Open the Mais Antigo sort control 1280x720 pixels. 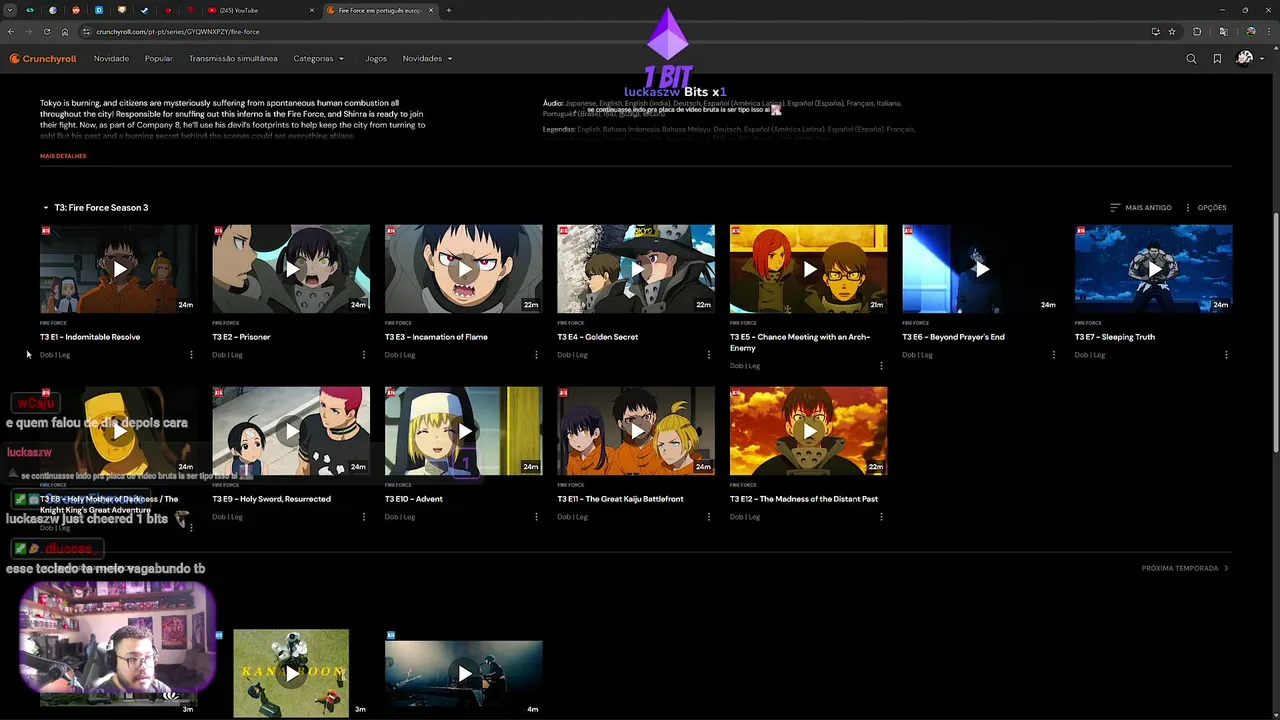point(1140,208)
